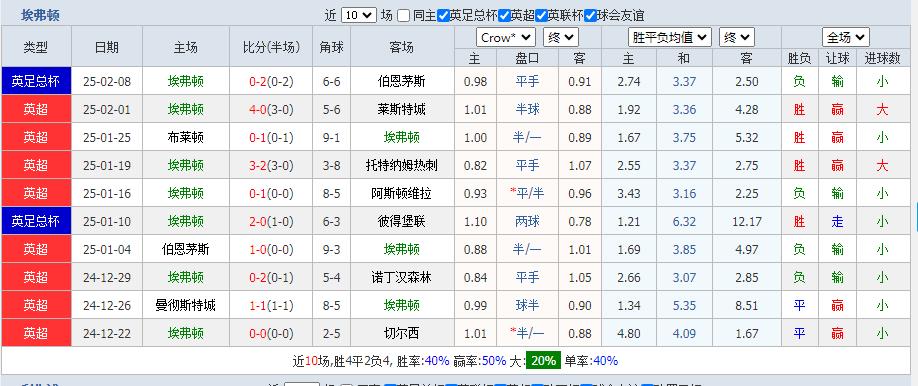Click the 类型 column header

pyautogui.click(x=36, y=47)
